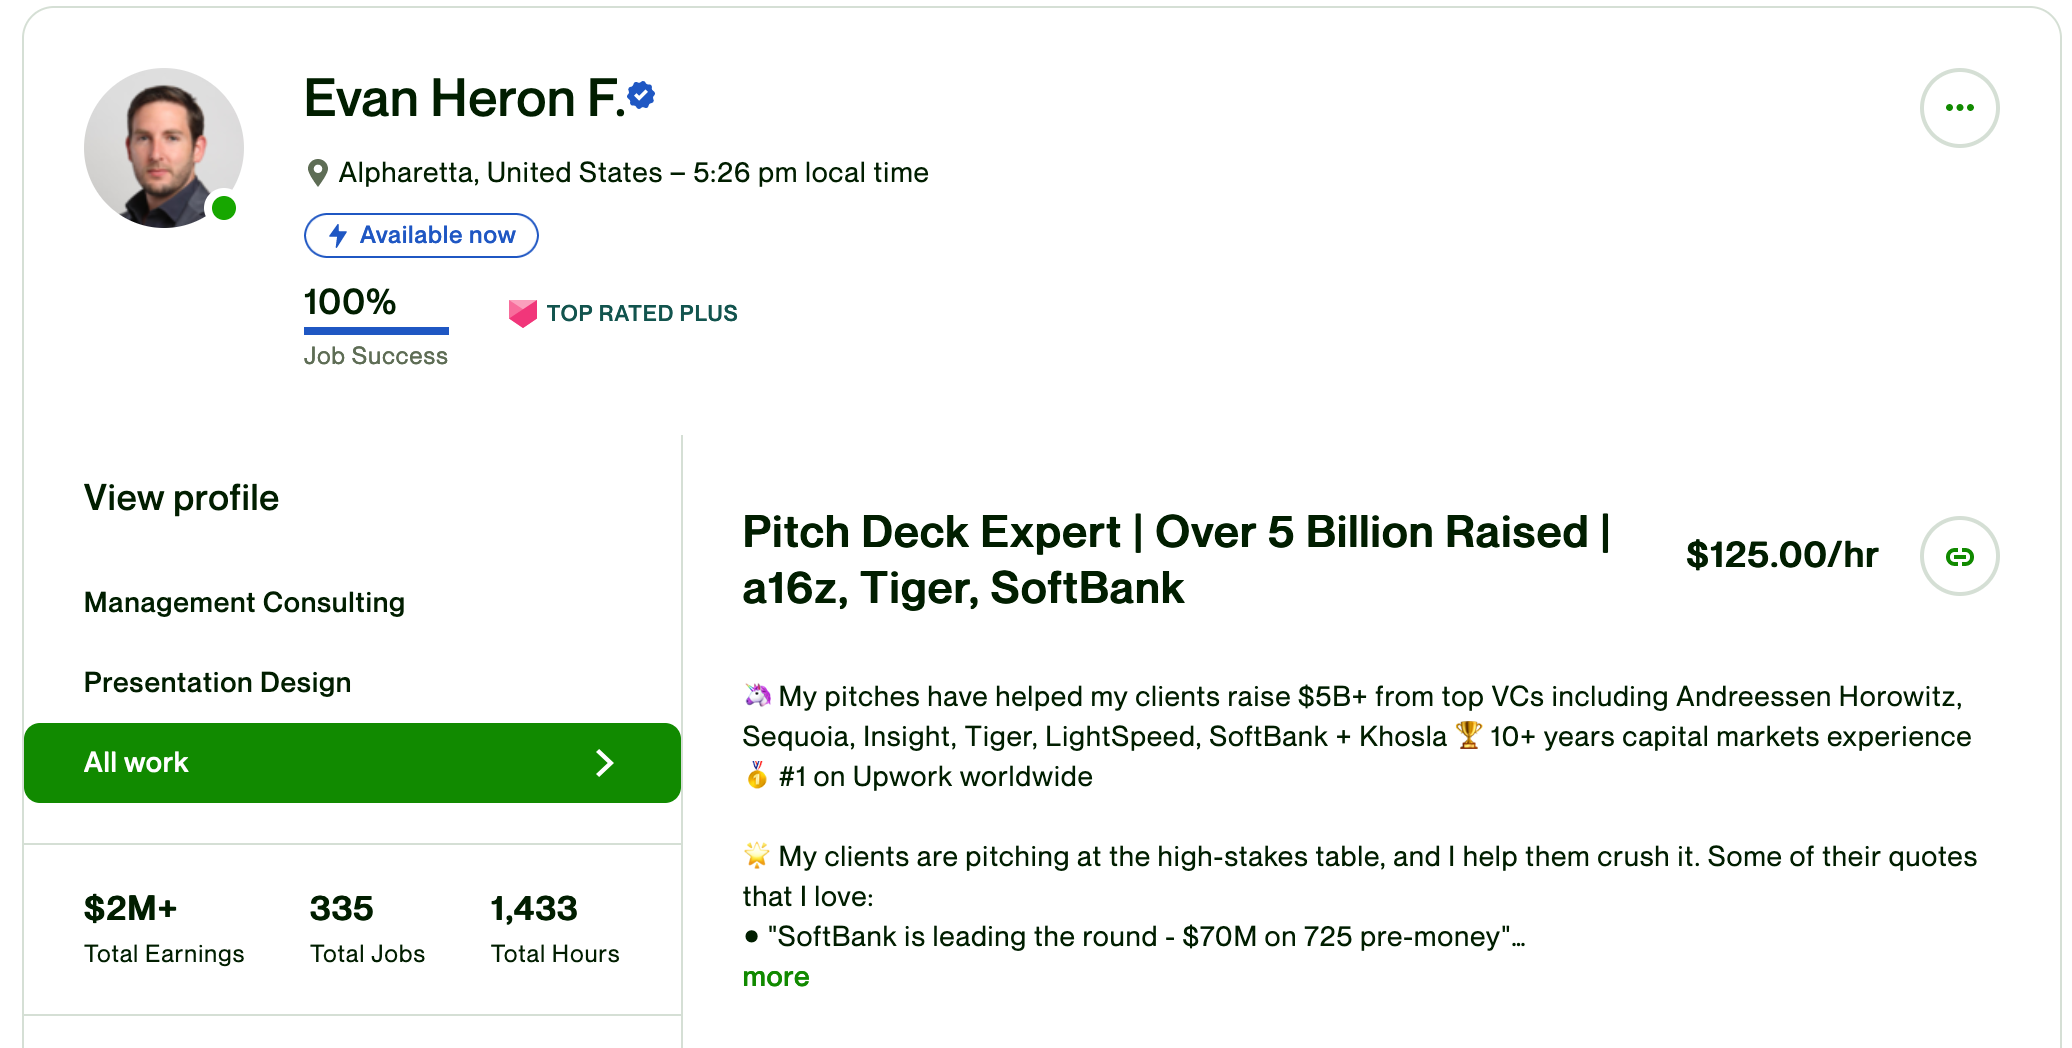Click the Available now badge

point(421,235)
